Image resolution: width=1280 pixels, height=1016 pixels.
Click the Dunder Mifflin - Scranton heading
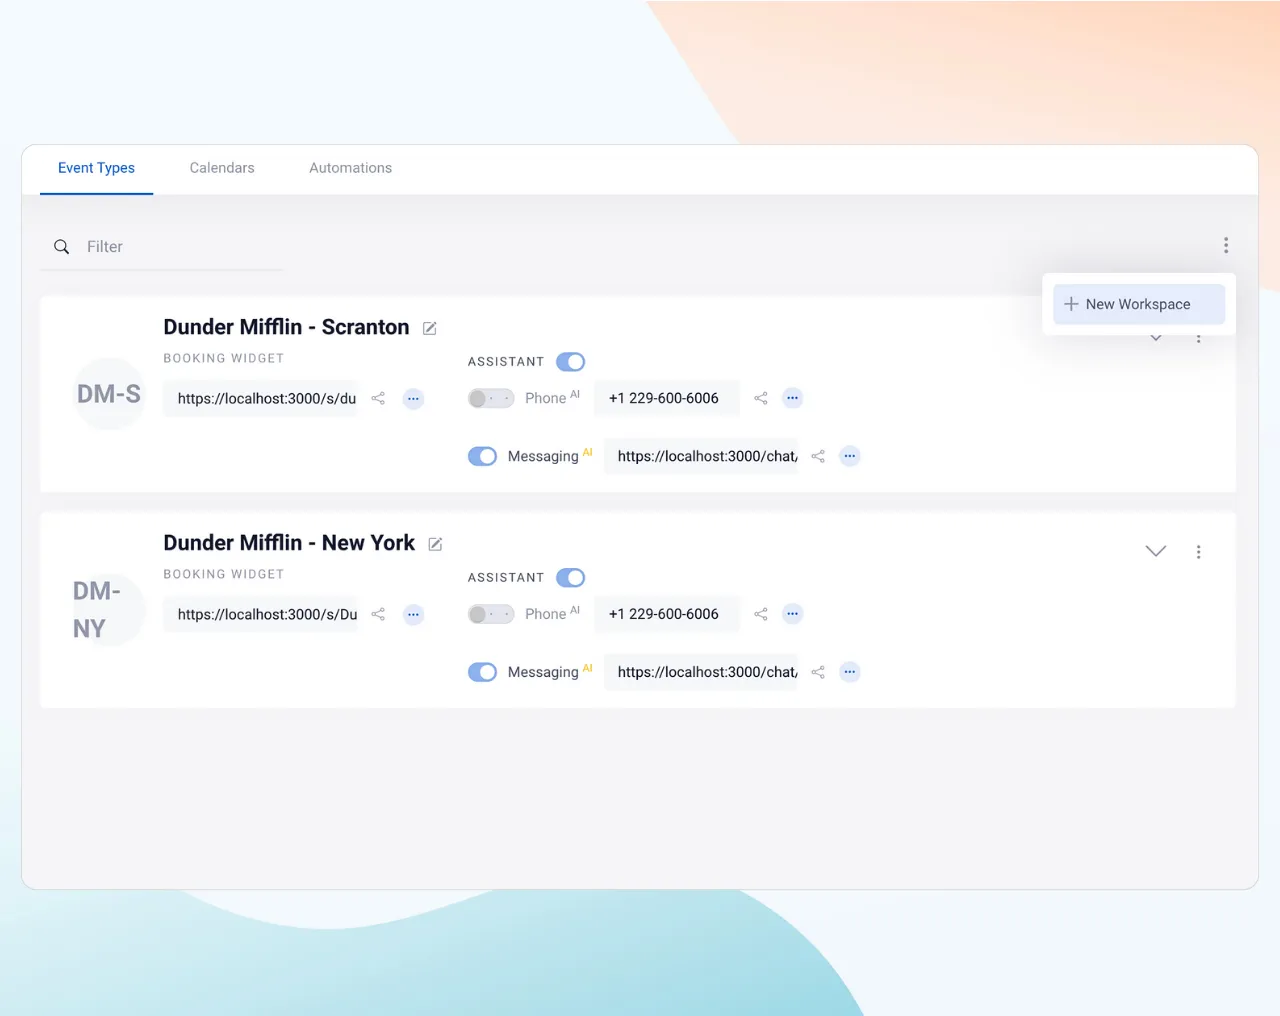[286, 327]
